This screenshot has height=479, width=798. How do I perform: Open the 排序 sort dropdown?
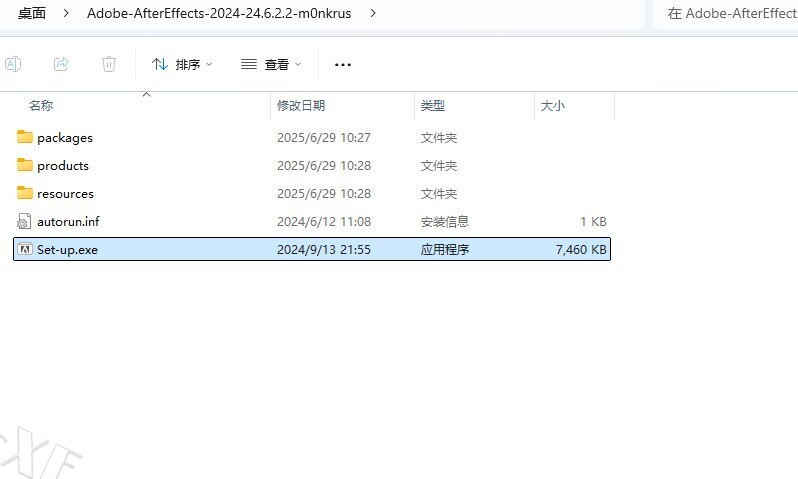point(182,65)
